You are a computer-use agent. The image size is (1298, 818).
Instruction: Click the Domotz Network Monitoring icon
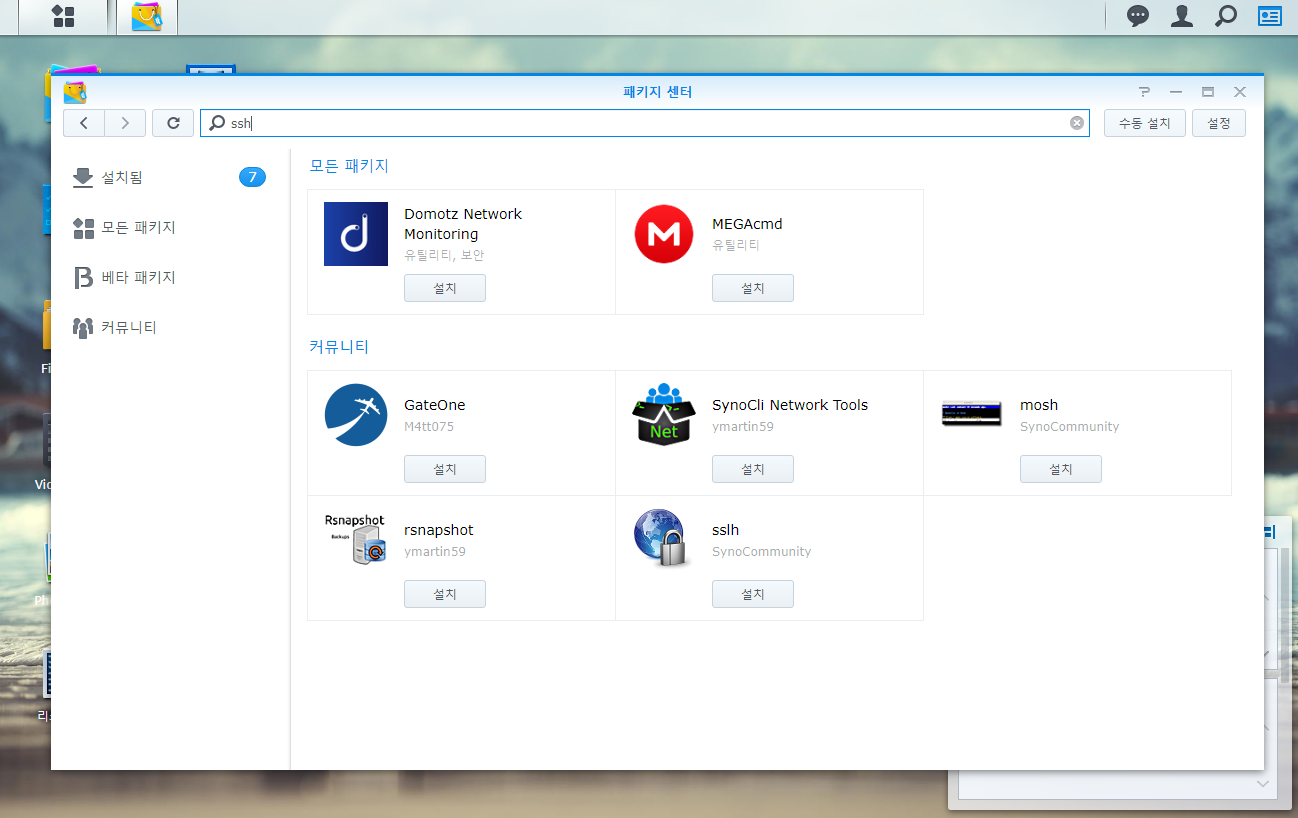point(356,234)
